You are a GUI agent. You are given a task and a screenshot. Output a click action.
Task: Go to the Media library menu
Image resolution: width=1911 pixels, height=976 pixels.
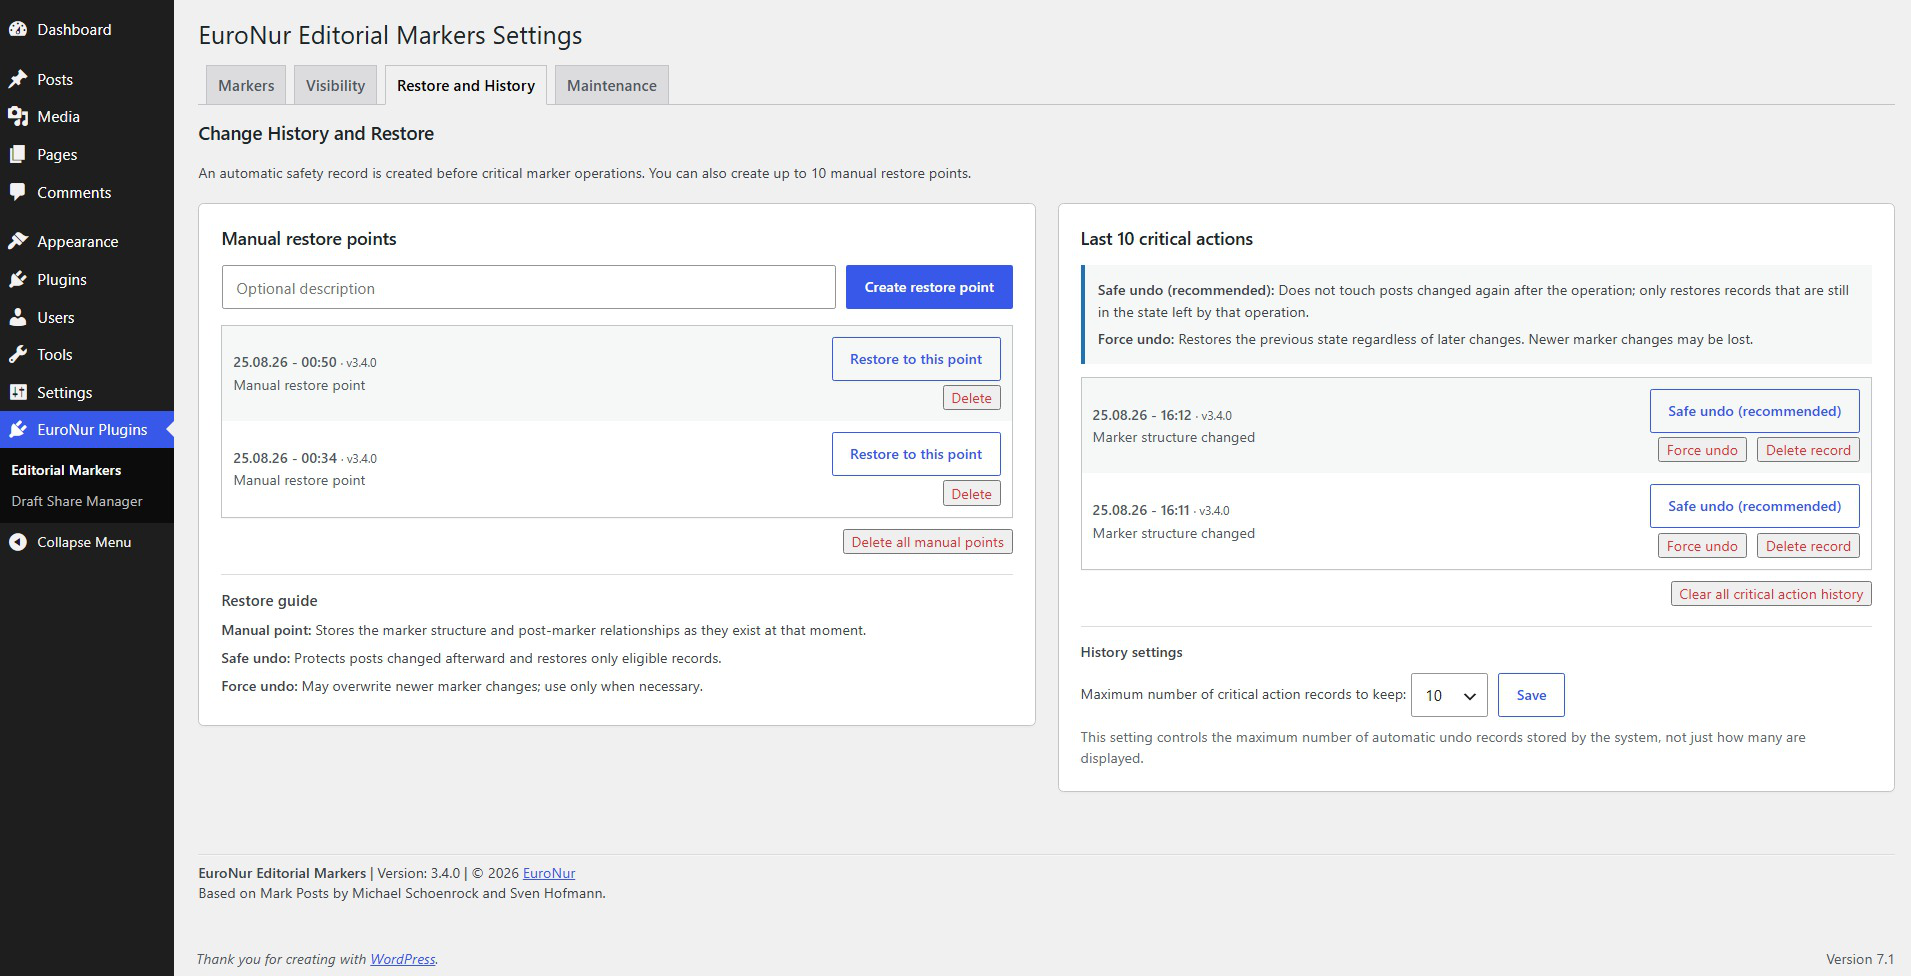87,117
